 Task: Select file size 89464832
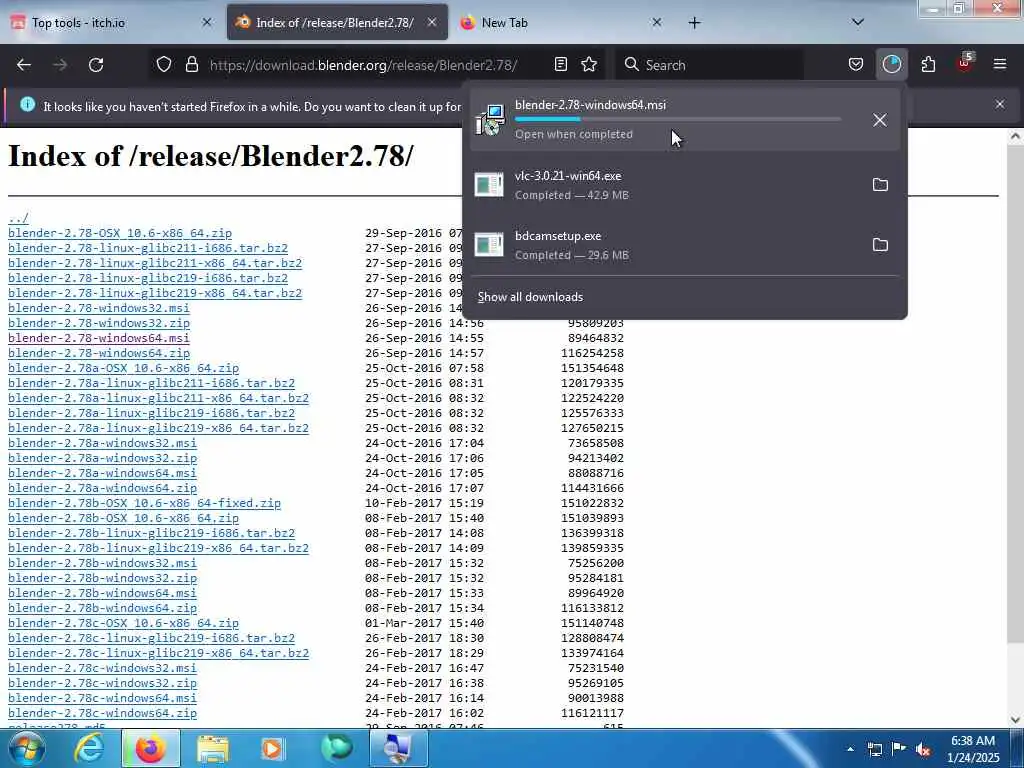click(596, 338)
